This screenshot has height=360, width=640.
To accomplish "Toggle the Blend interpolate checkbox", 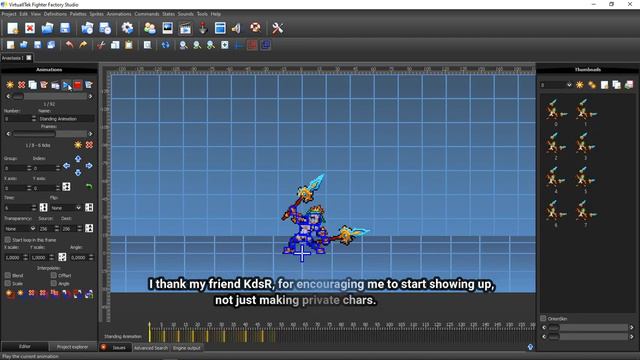I will (7, 276).
